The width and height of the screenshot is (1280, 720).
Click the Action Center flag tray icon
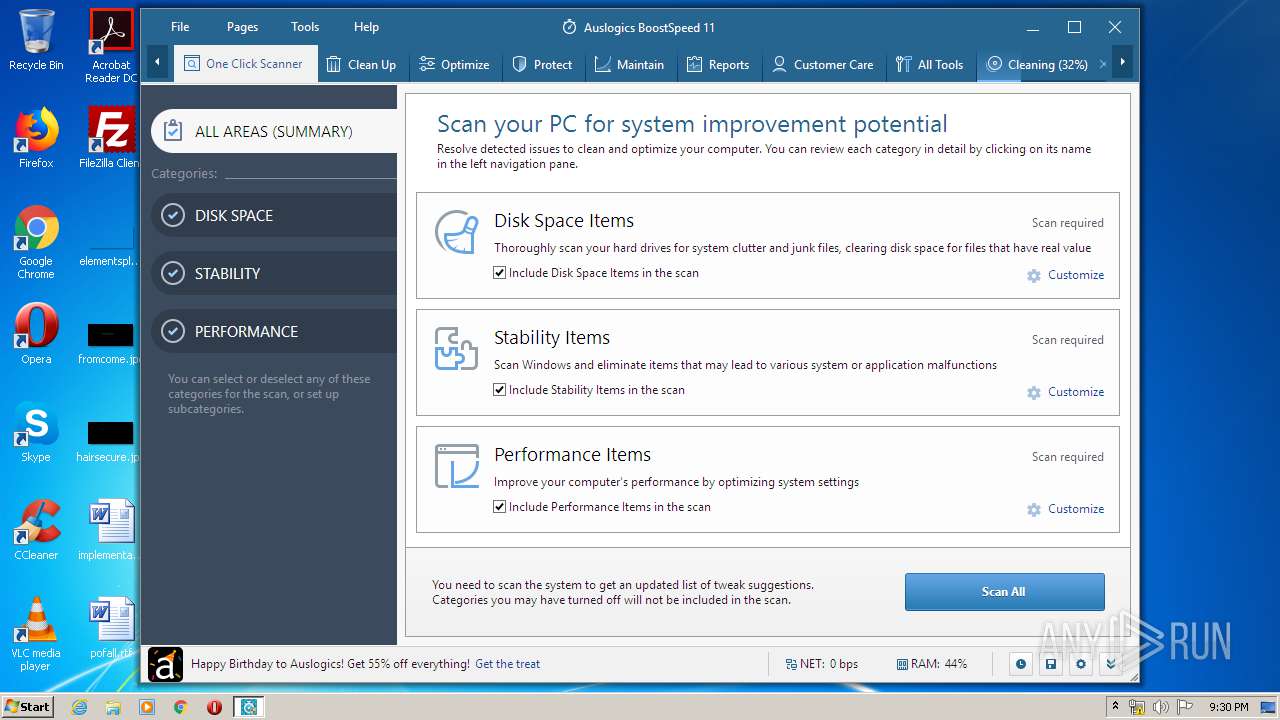click(x=1184, y=707)
